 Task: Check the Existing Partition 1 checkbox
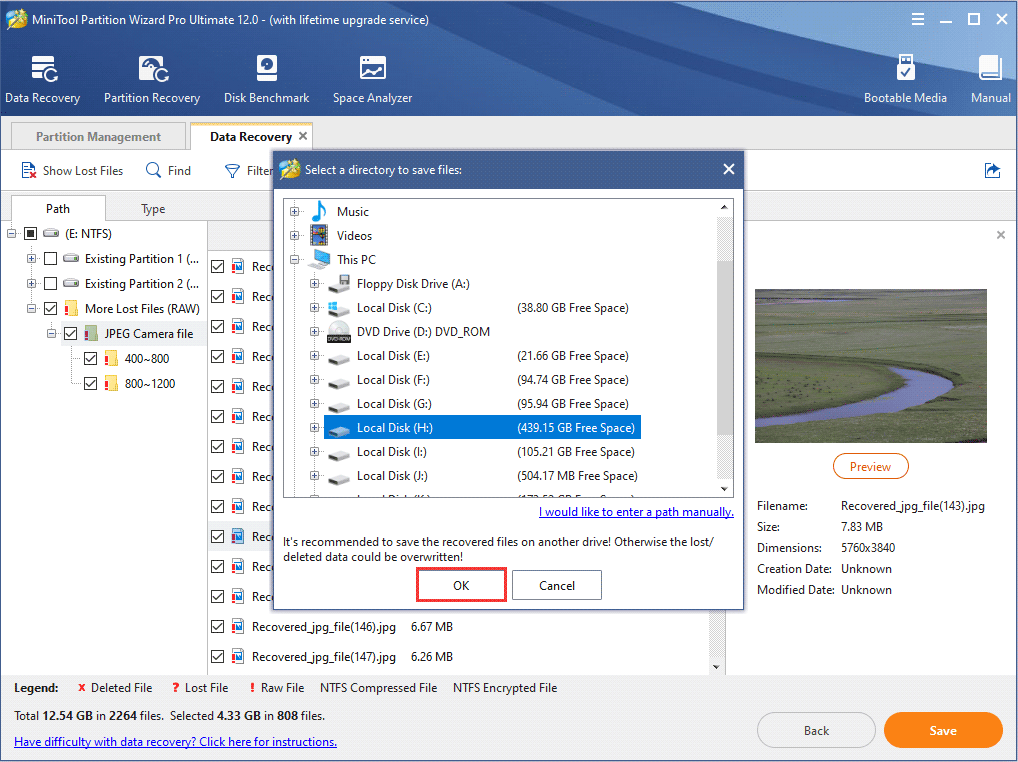51,258
